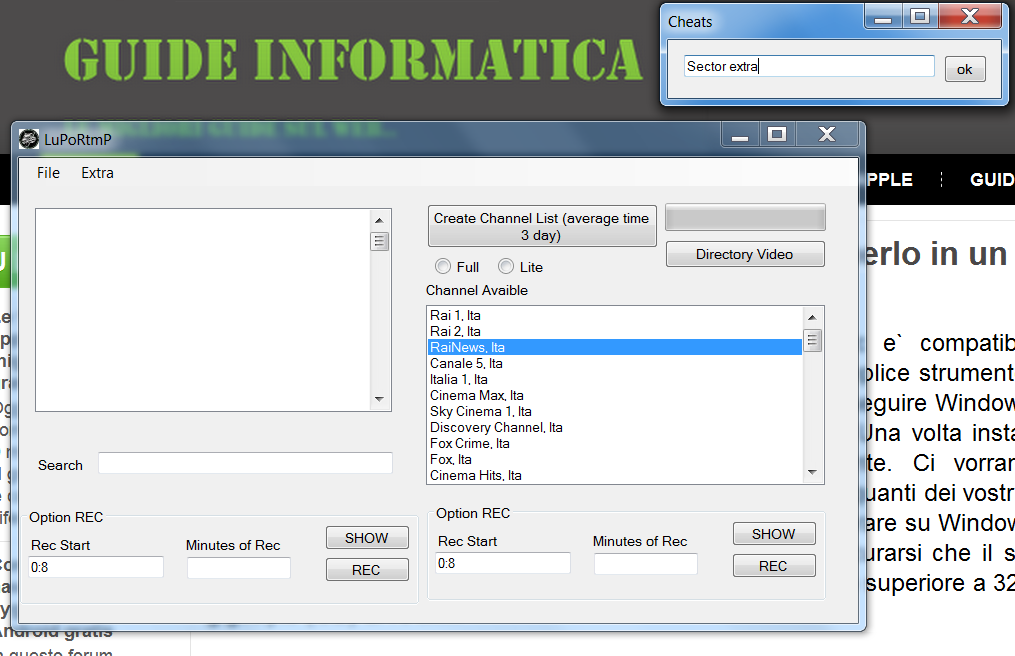The height and width of the screenshot is (656, 1015).
Task: Maximize the Cheats window
Action: click(920, 17)
